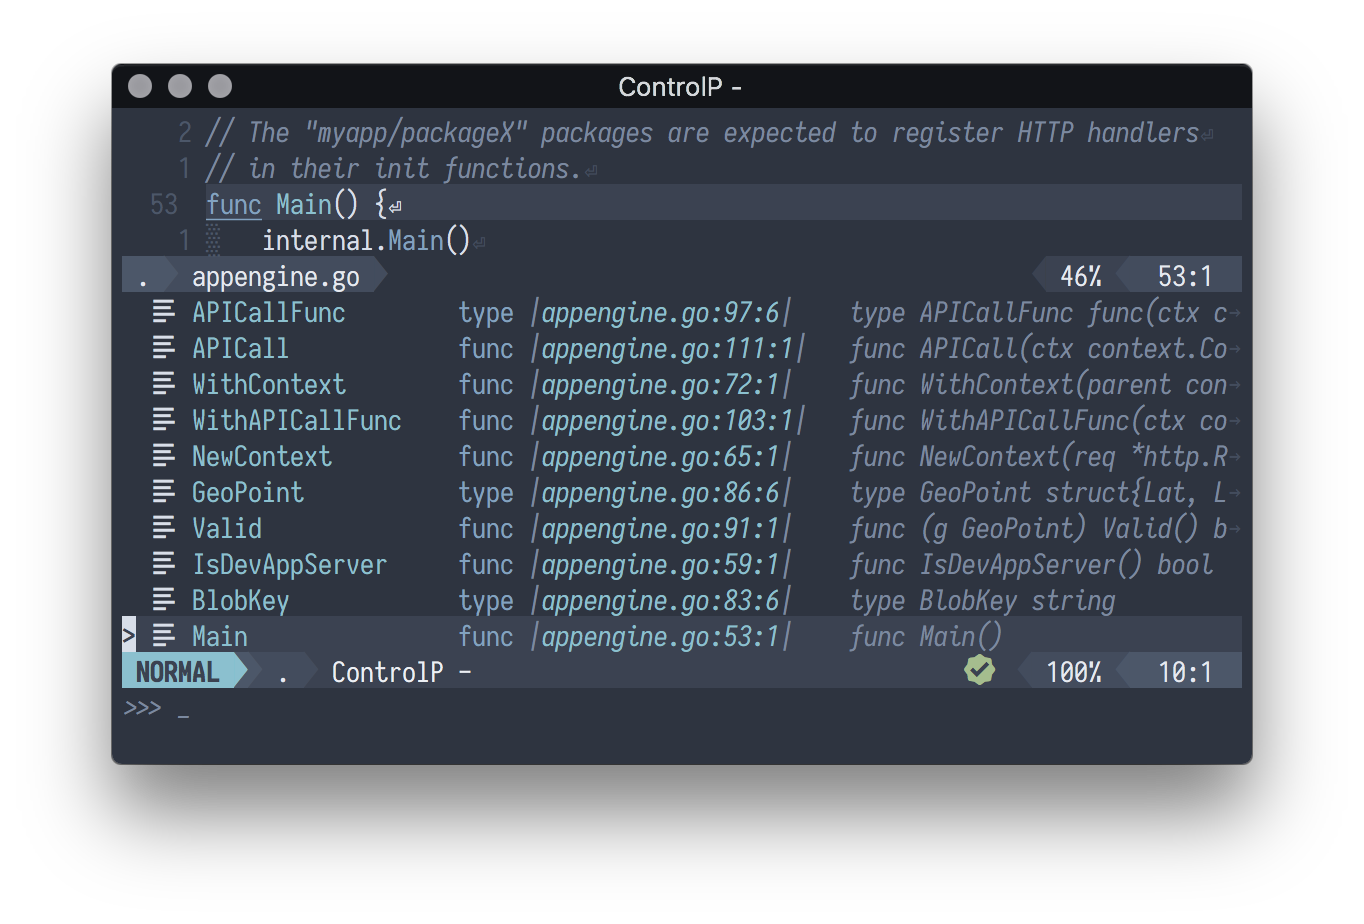Click the green checkmark status badge
Viewport: 1364px width, 924px height.
point(980,671)
